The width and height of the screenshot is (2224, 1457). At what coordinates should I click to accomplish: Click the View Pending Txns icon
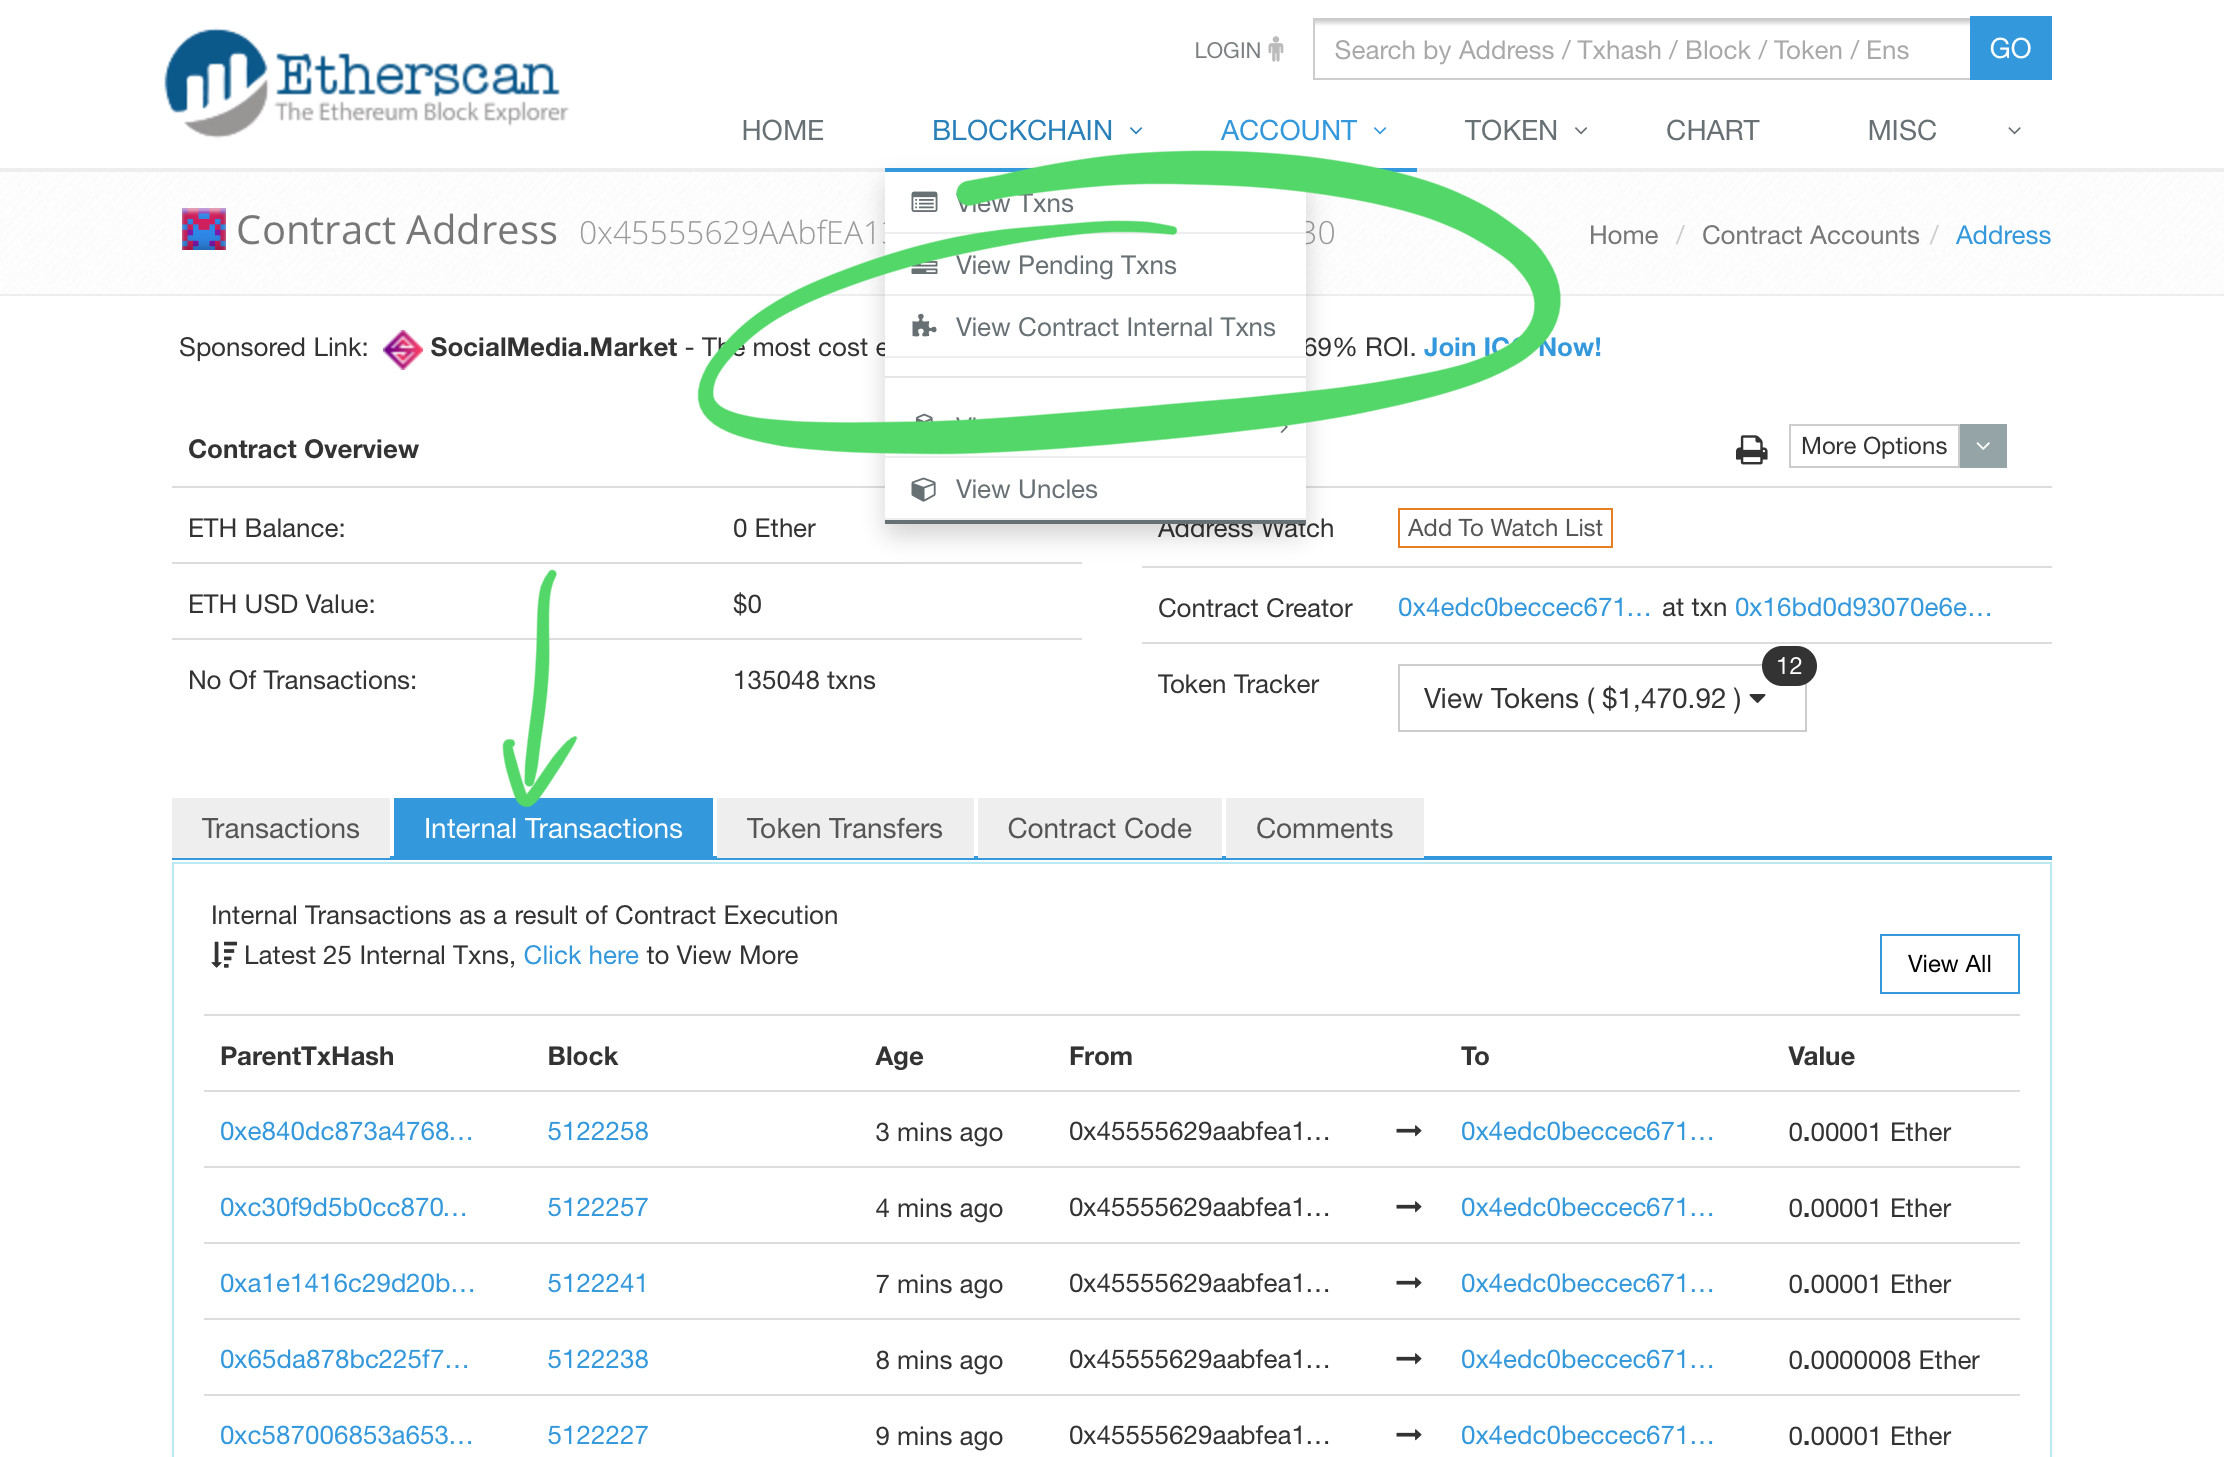(x=925, y=265)
